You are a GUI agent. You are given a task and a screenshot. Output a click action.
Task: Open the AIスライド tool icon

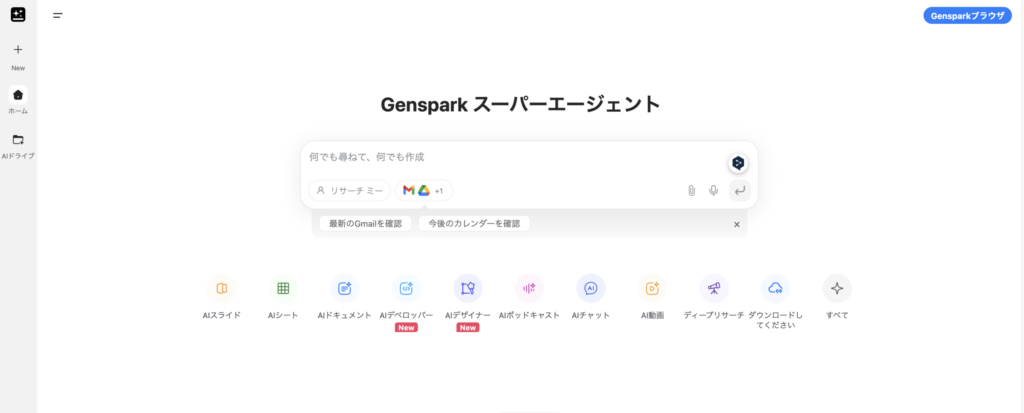click(221, 288)
